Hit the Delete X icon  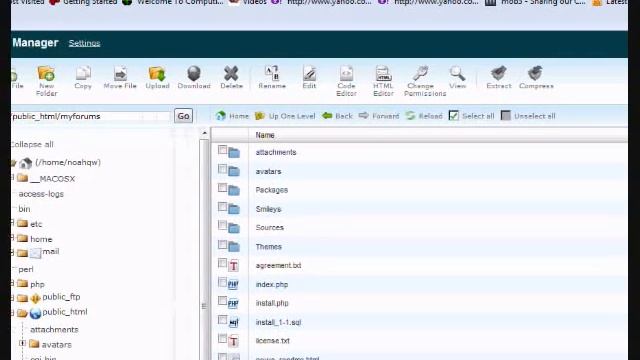pyautogui.click(x=231, y=78)
